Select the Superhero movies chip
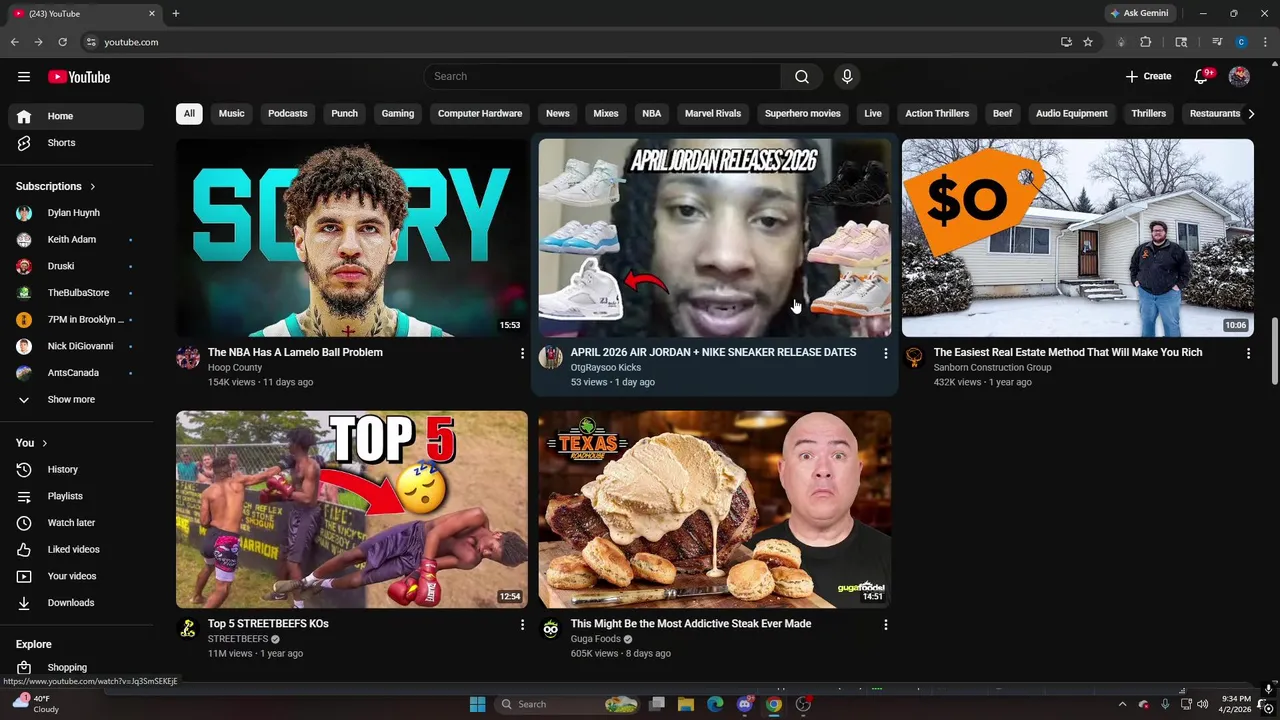 (x=803, y=114)
